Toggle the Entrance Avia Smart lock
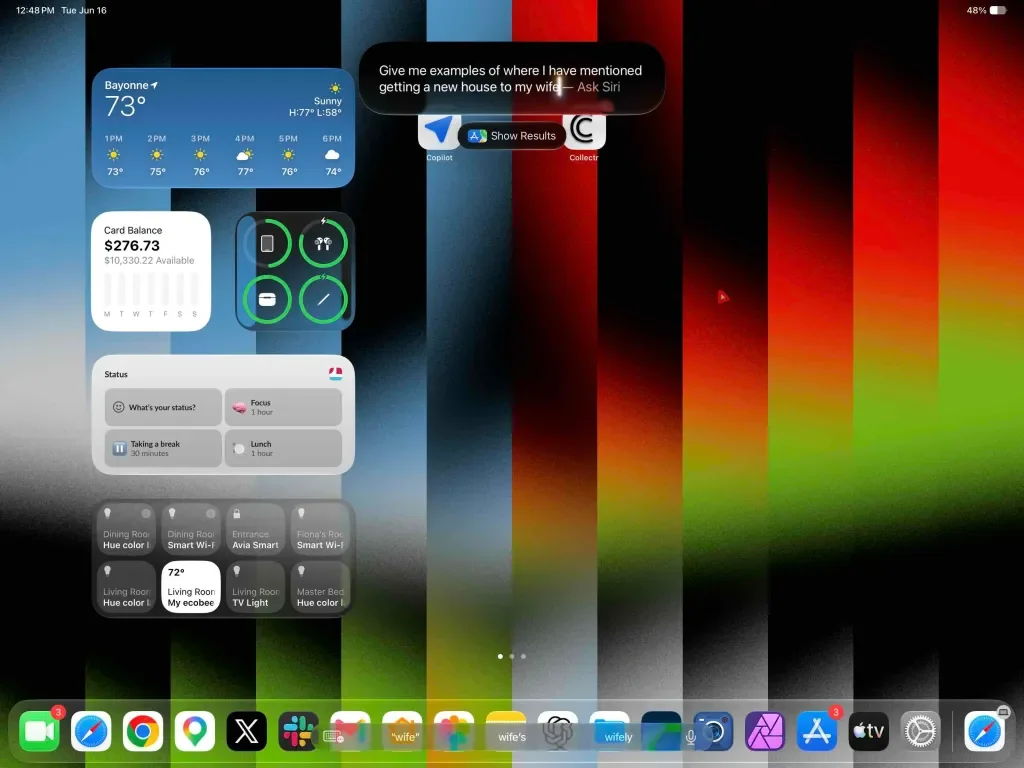This screenshot has height=768, width=1024. tap(255, 529)
